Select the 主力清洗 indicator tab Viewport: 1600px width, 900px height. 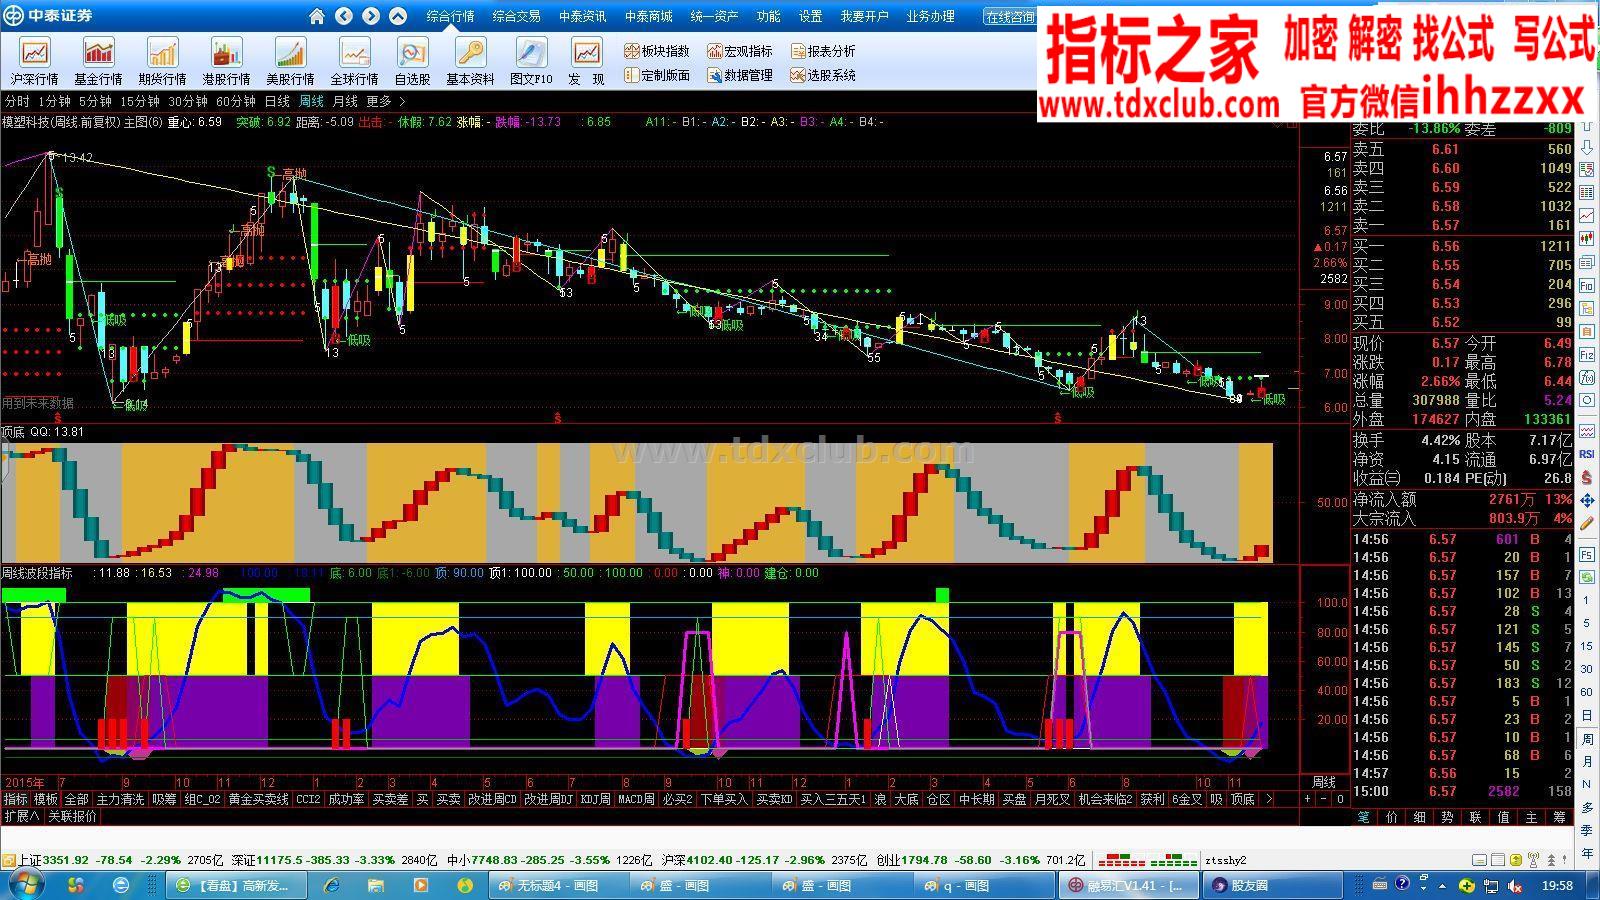click(120, 799)
